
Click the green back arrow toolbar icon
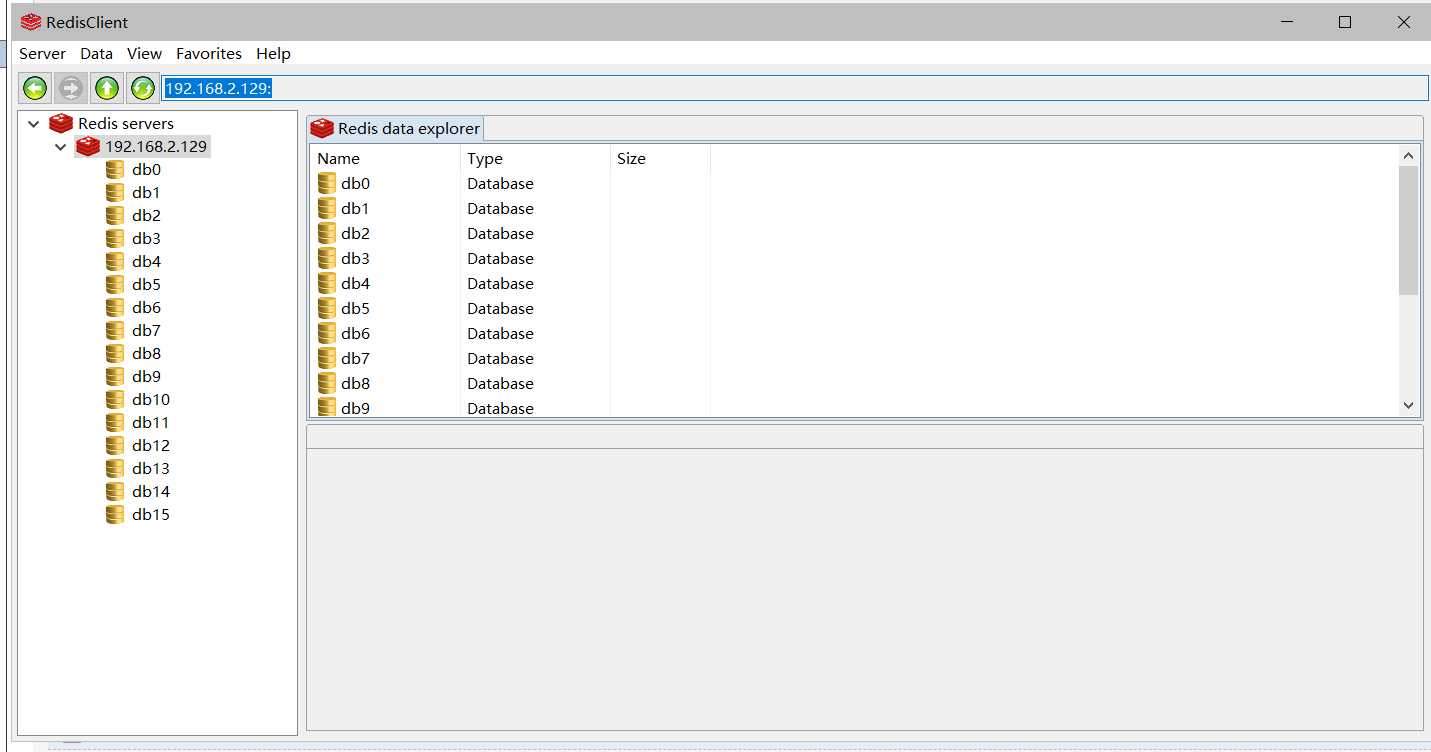pyautogui.click(x=35, y=88)
